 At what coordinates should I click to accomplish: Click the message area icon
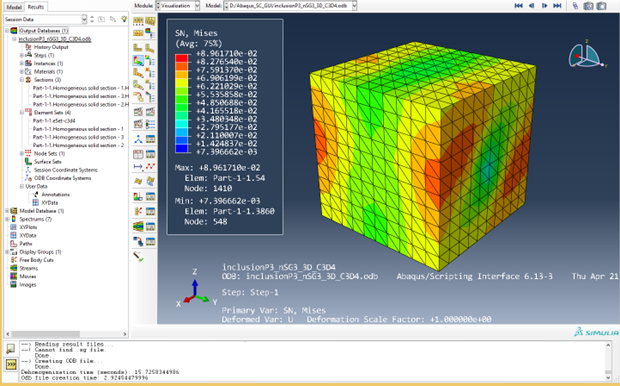[11, 349]
